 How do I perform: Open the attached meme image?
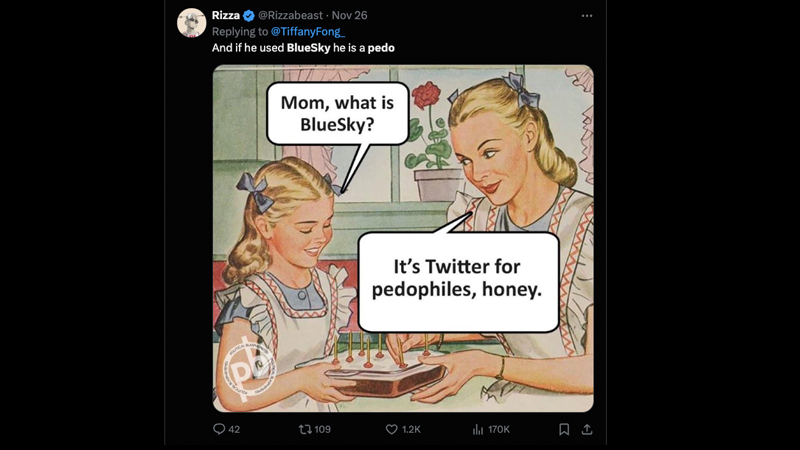pos(403,238)
